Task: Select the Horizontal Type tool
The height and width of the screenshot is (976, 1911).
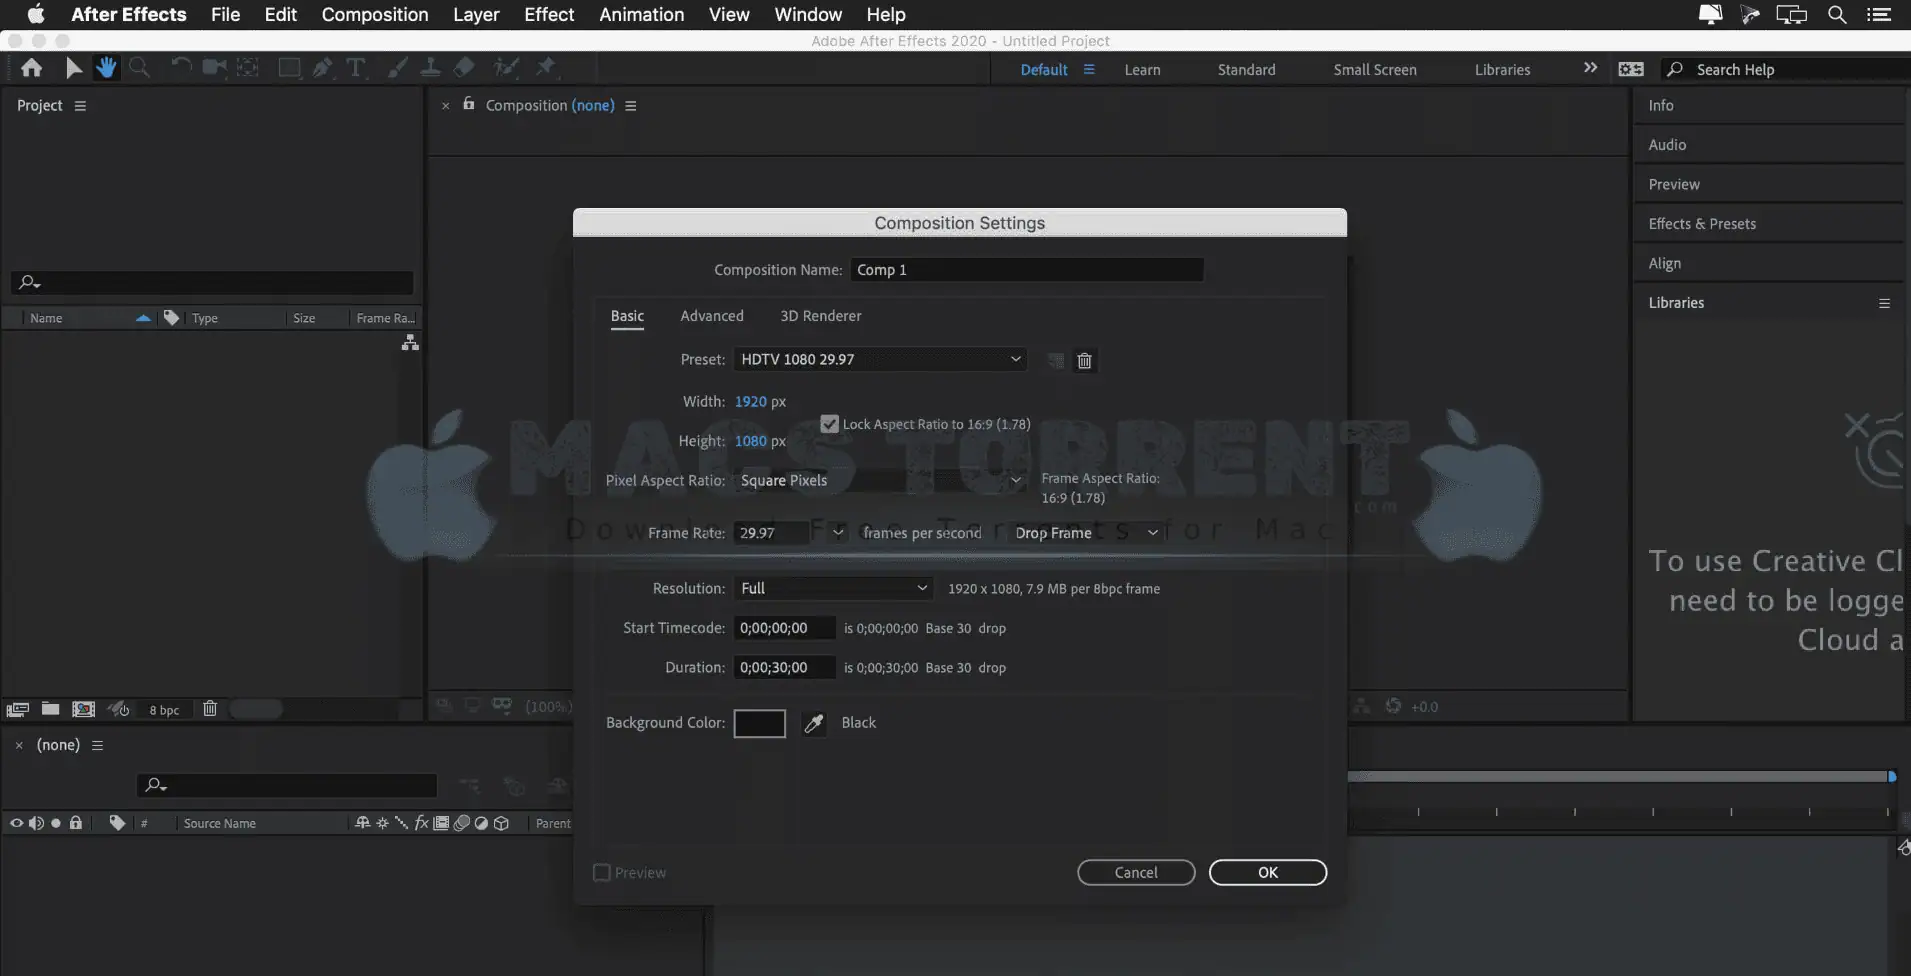Action: tap(355, 67)
